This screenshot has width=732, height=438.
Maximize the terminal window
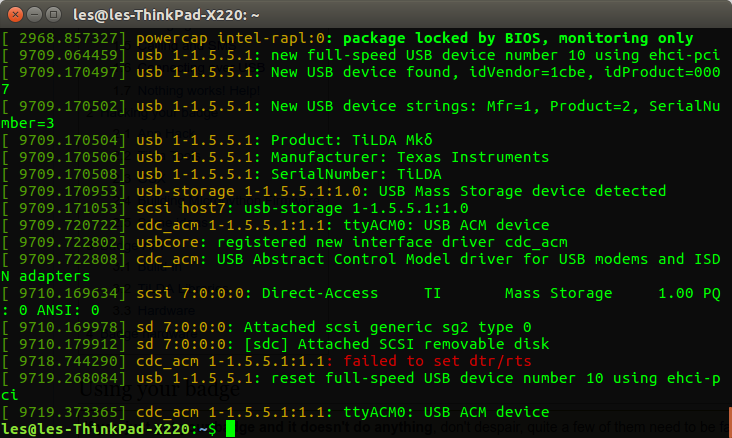coord(53,14)
